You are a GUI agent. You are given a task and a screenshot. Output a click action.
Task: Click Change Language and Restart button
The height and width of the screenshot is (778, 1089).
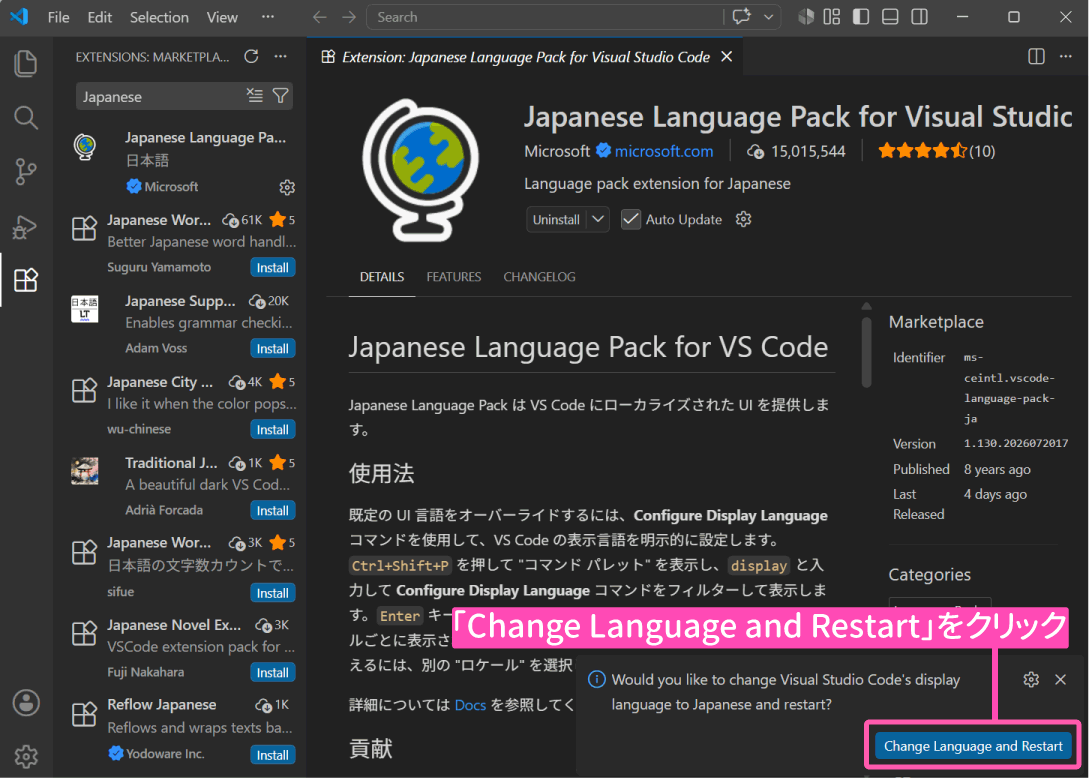point(973,747)
